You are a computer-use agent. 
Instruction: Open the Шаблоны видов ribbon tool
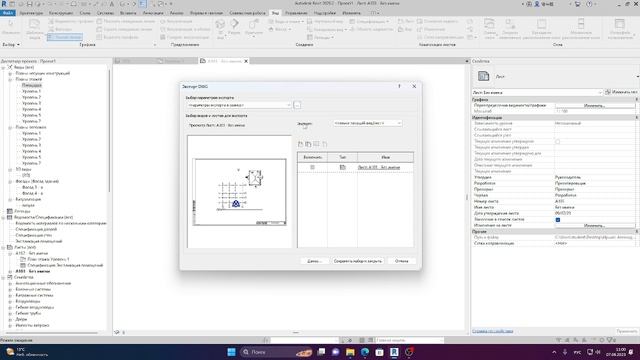click(x=35, y=29)
